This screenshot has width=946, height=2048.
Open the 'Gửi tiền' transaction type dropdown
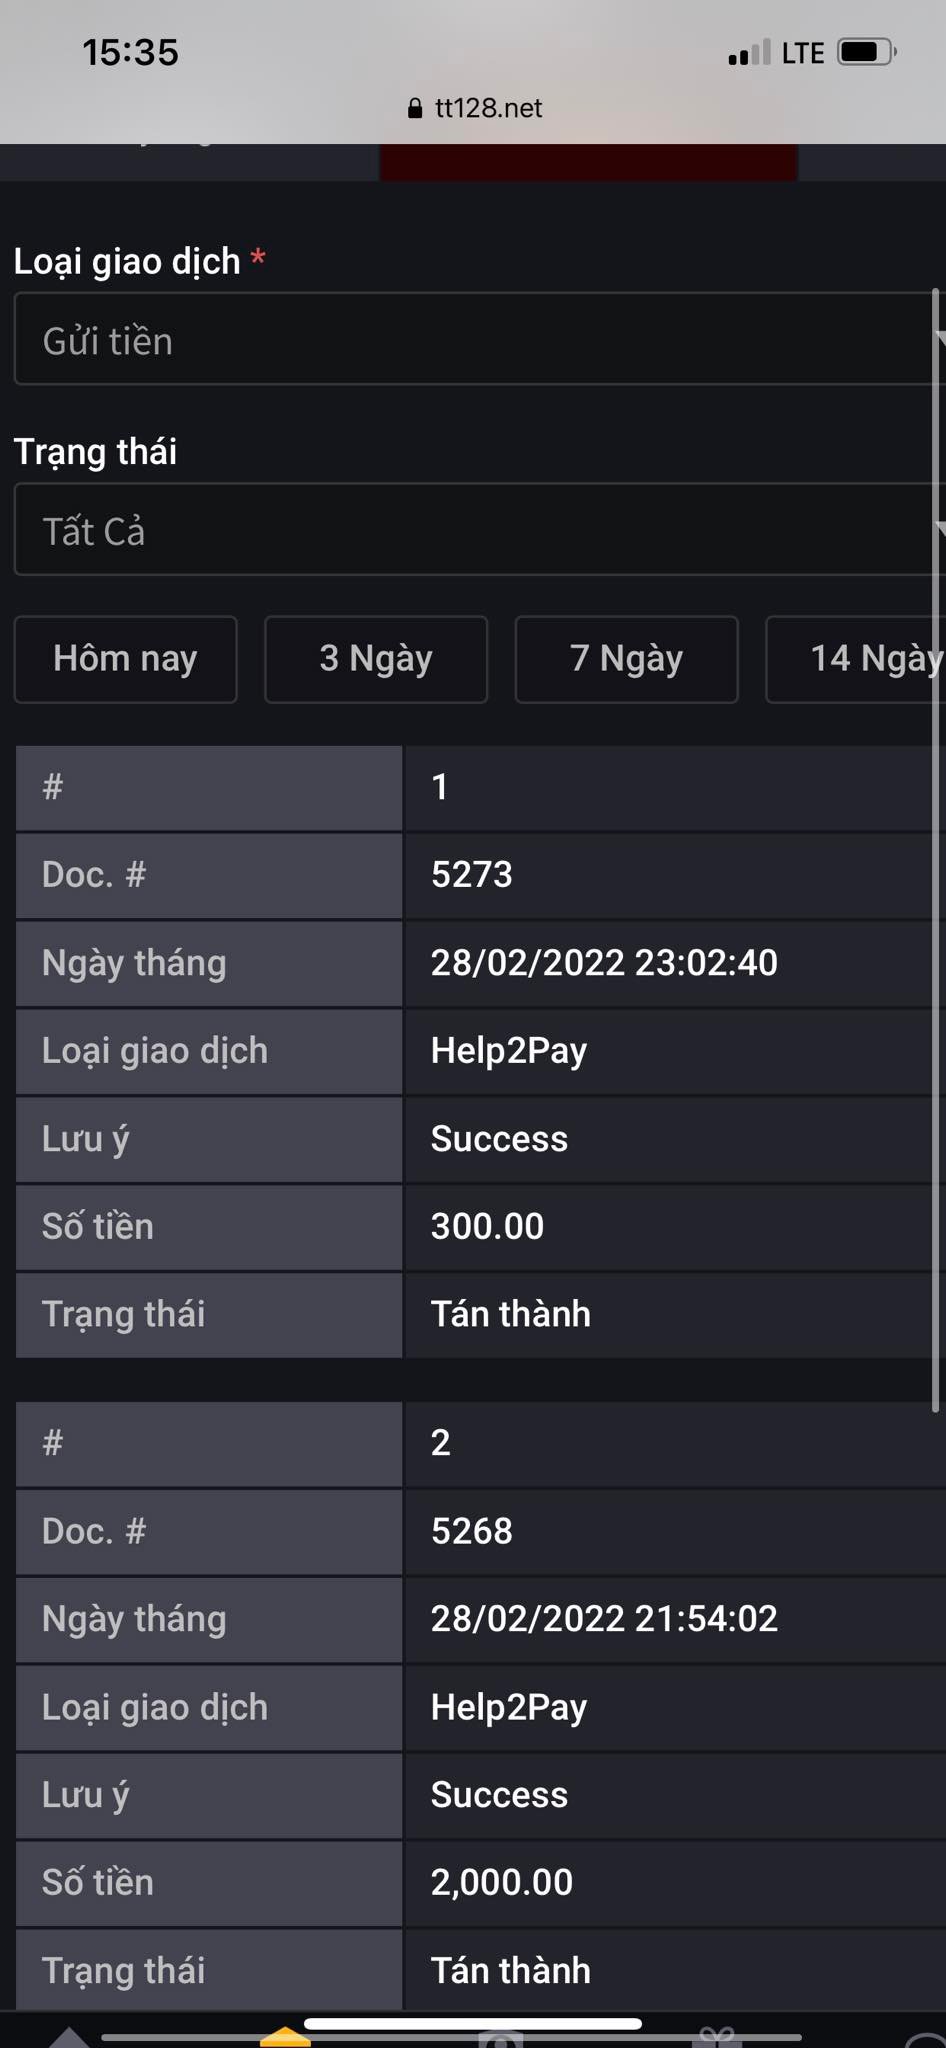pyautogui.click(x=473, y=340)
